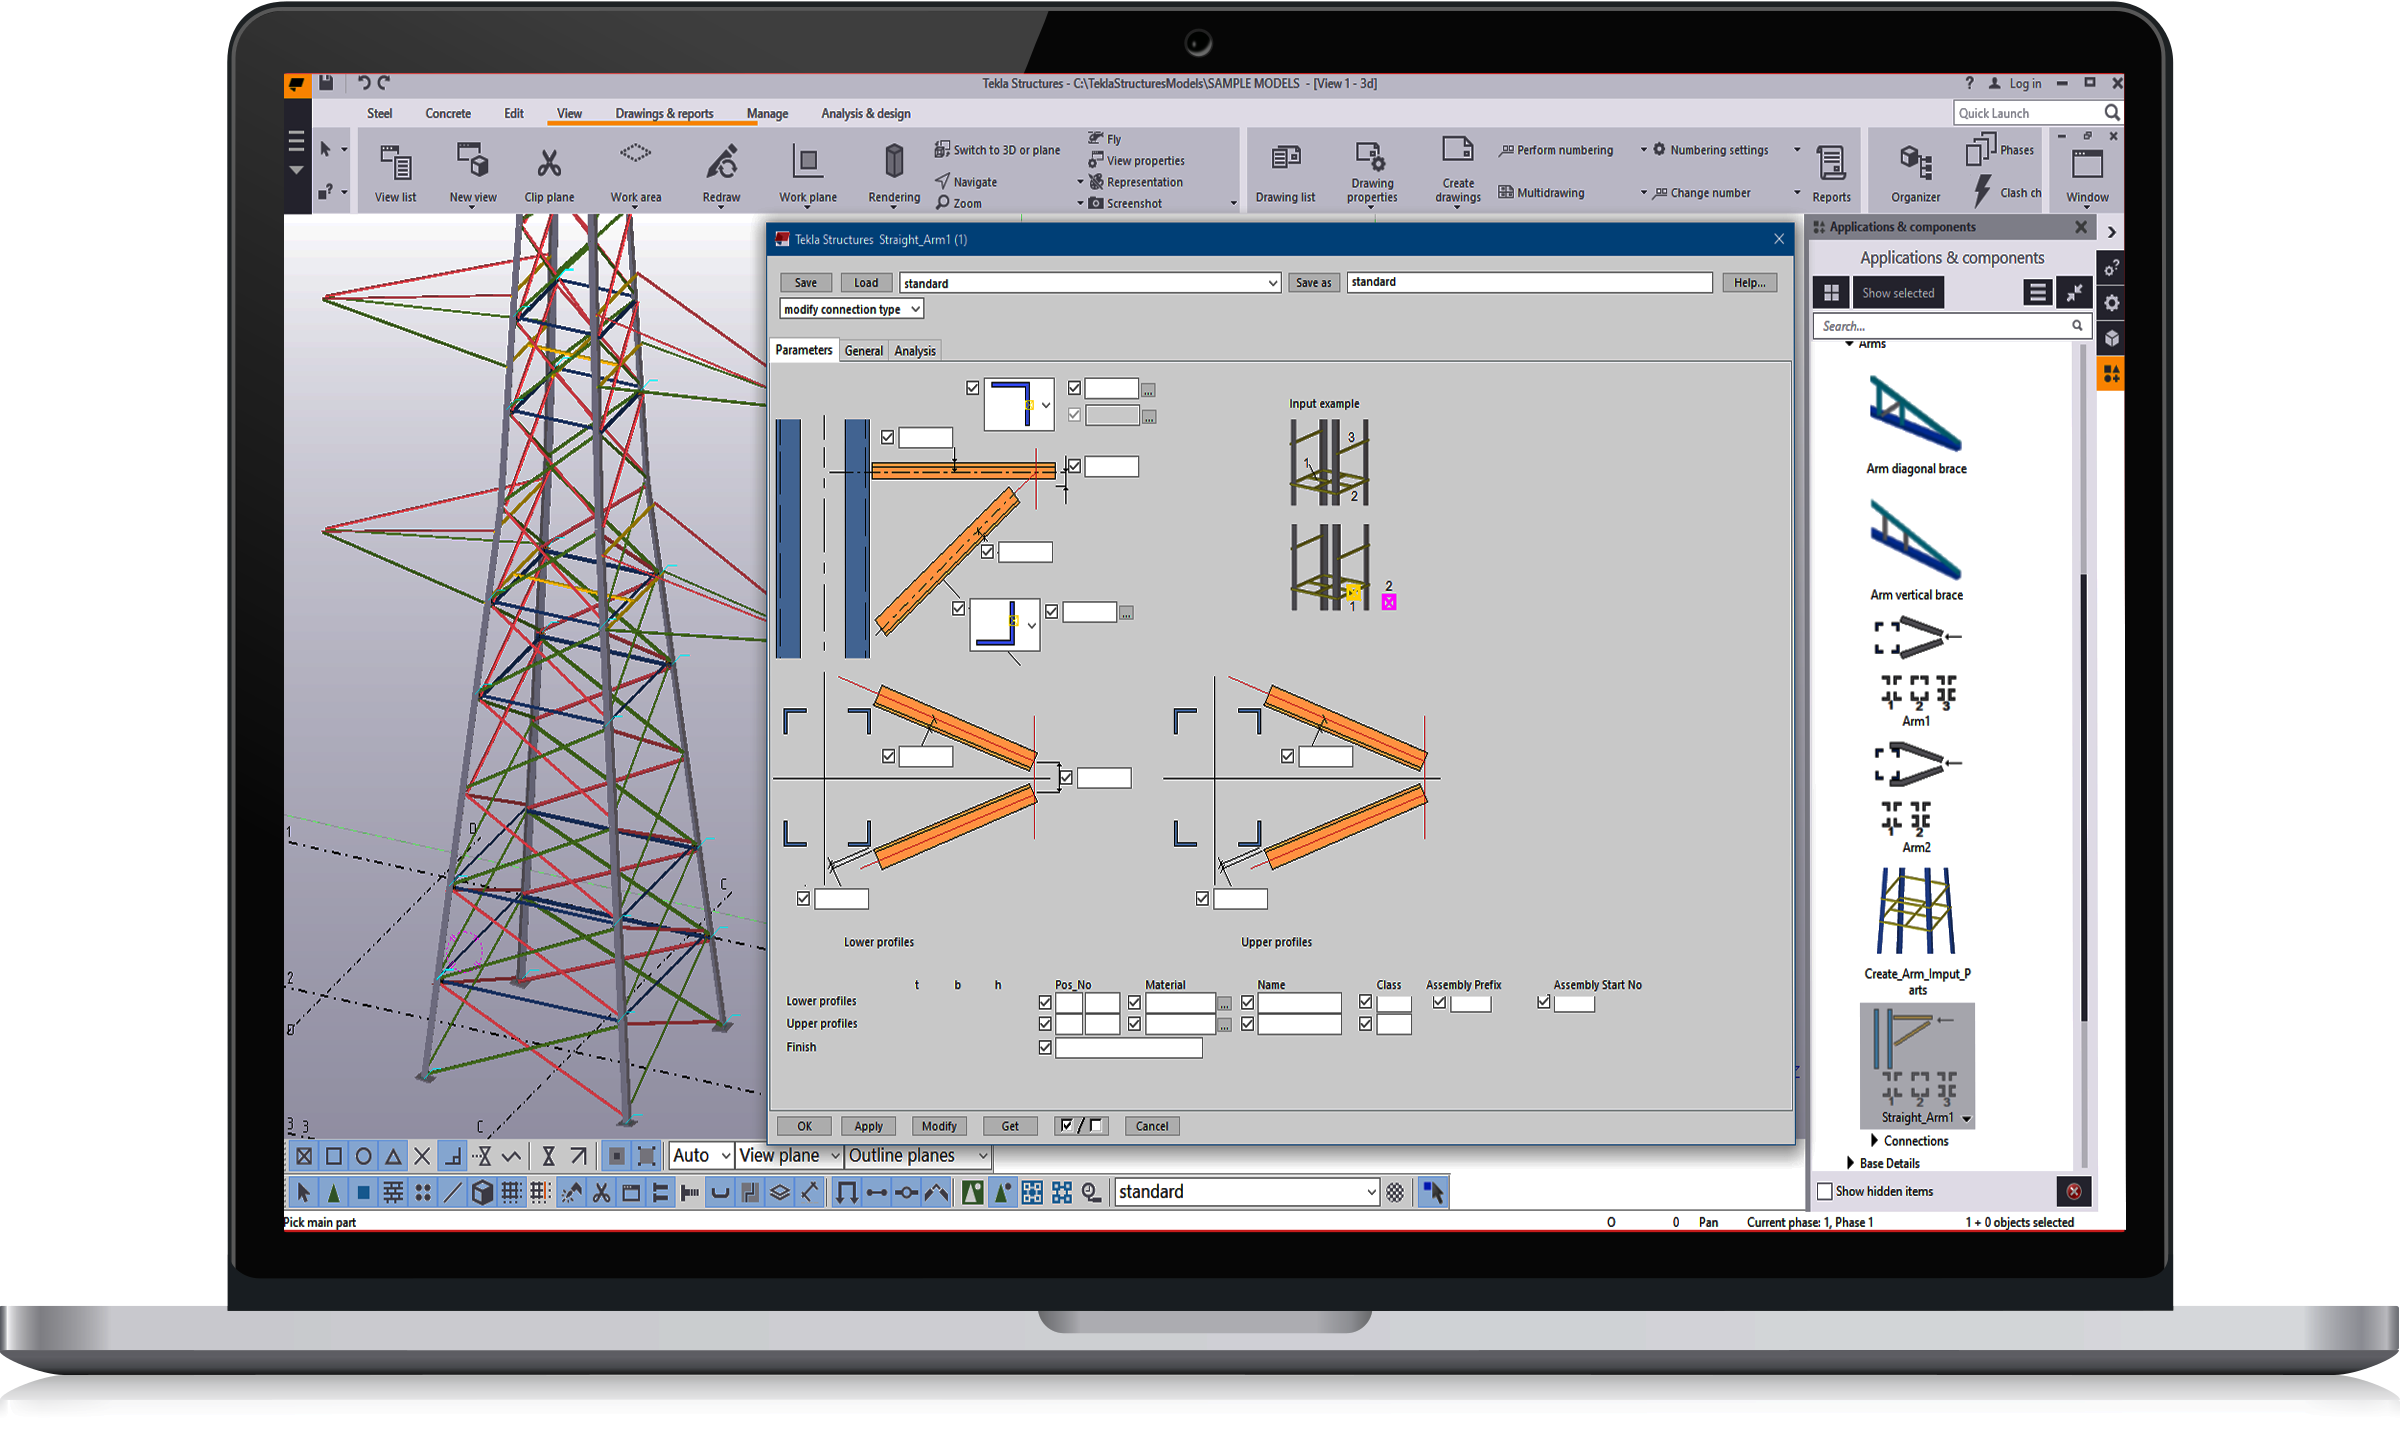Toggle the Assembly Prefix checkbox
Viewport: 2400px width, 1444px height.
click(1438, 1002)
